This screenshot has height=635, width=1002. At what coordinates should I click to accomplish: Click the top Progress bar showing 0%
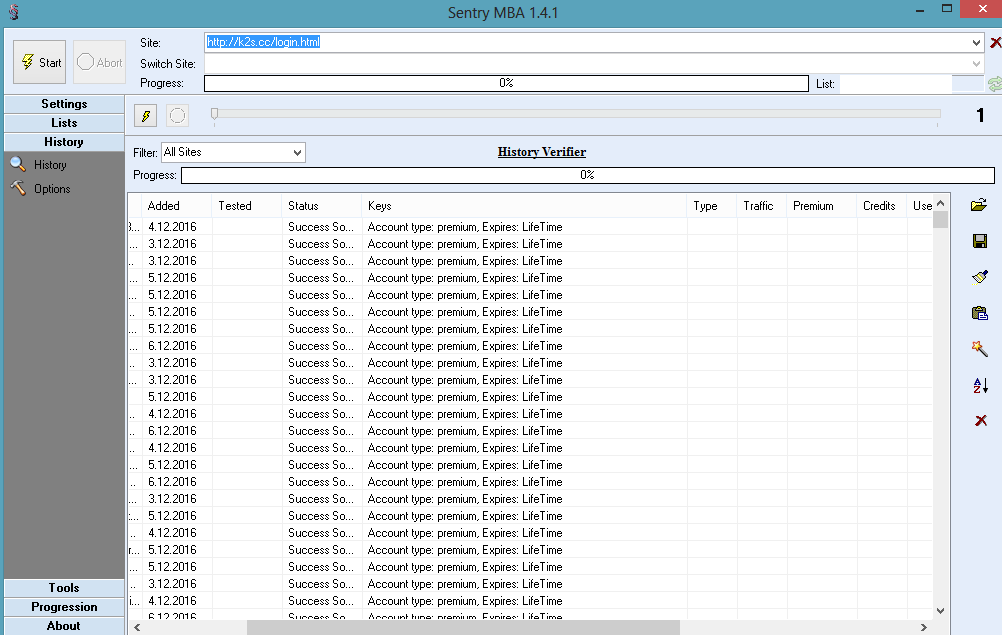pos(506,84)
